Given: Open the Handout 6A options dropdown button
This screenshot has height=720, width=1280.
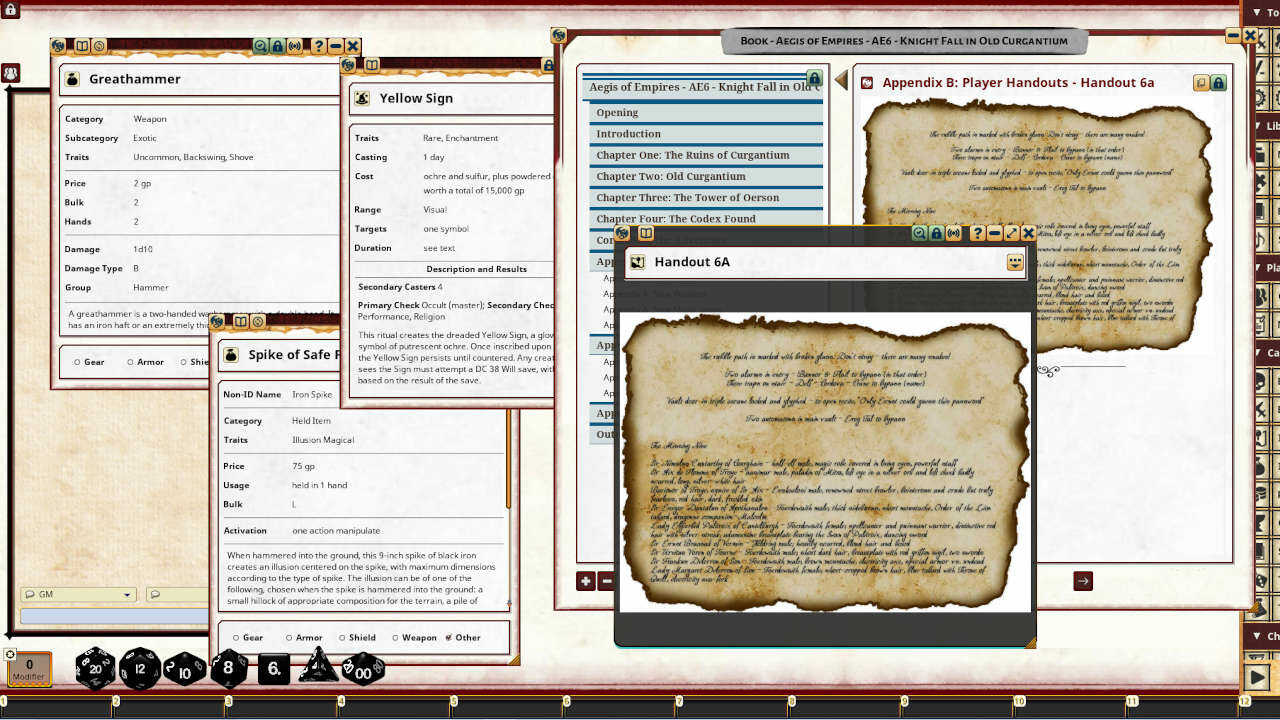Looking at the screenshot, I should [1015, 262].
